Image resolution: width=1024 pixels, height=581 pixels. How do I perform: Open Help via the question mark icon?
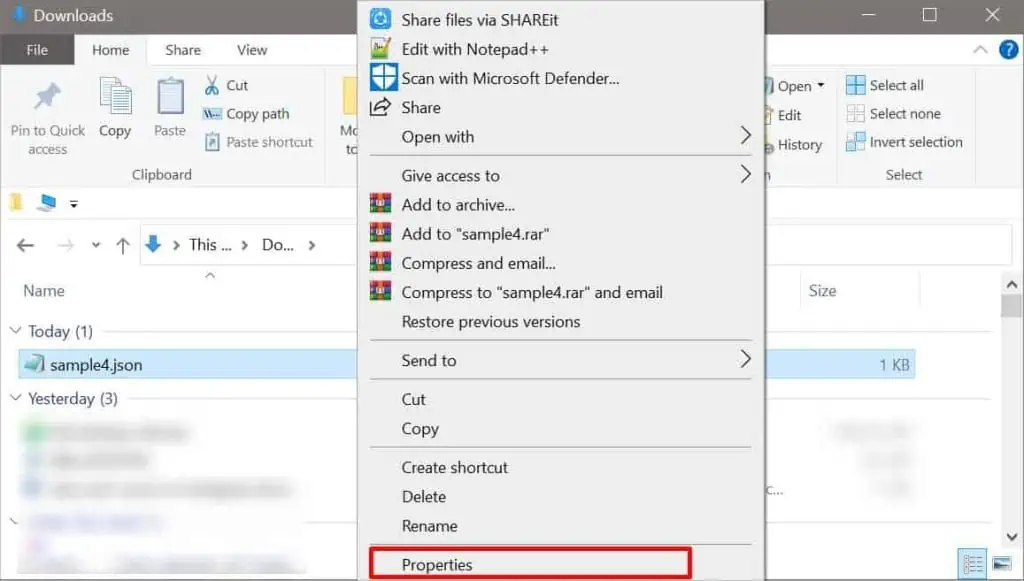(1008, 51)
